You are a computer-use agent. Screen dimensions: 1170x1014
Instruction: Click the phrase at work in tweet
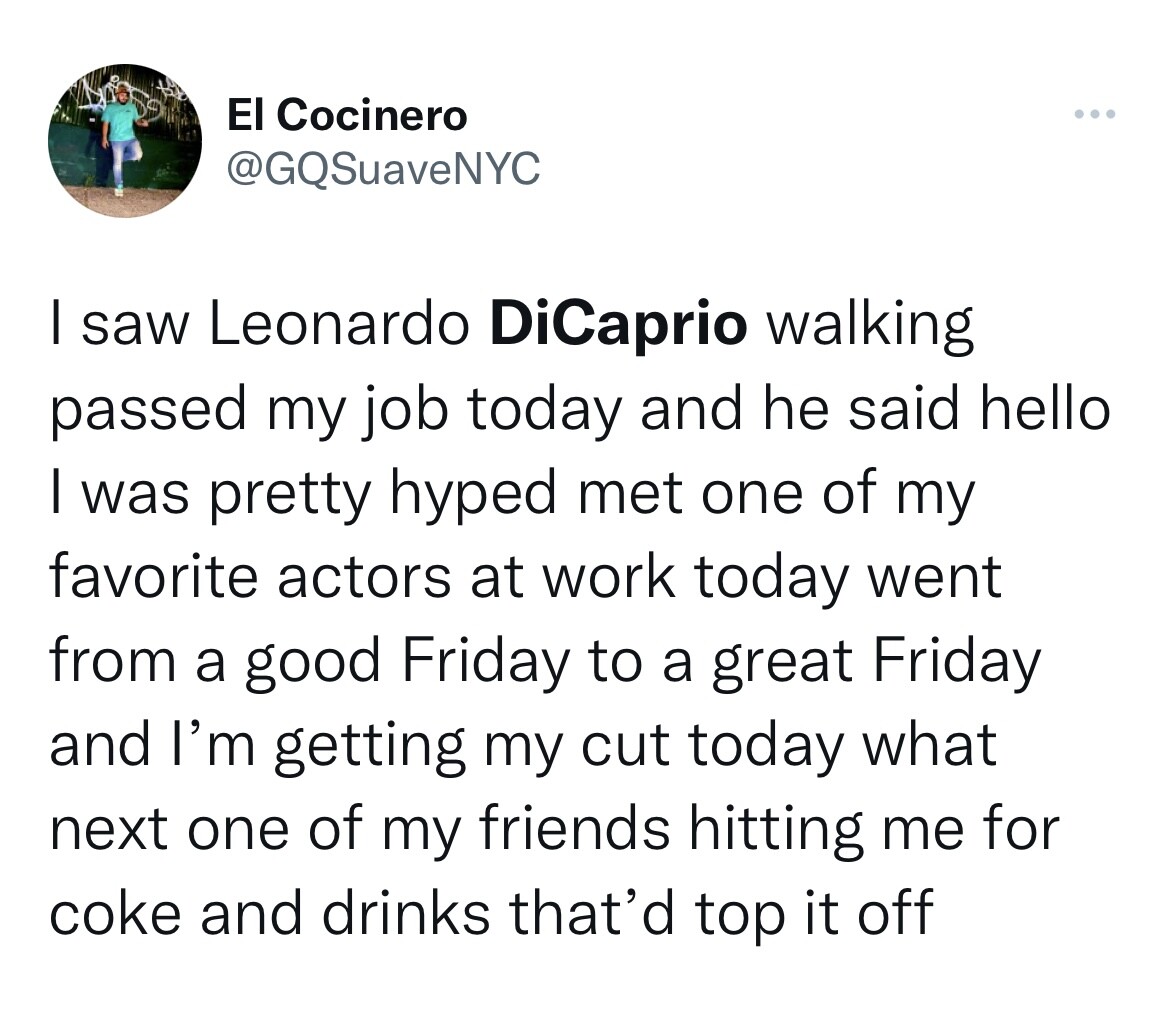click(x=573, y=577)
